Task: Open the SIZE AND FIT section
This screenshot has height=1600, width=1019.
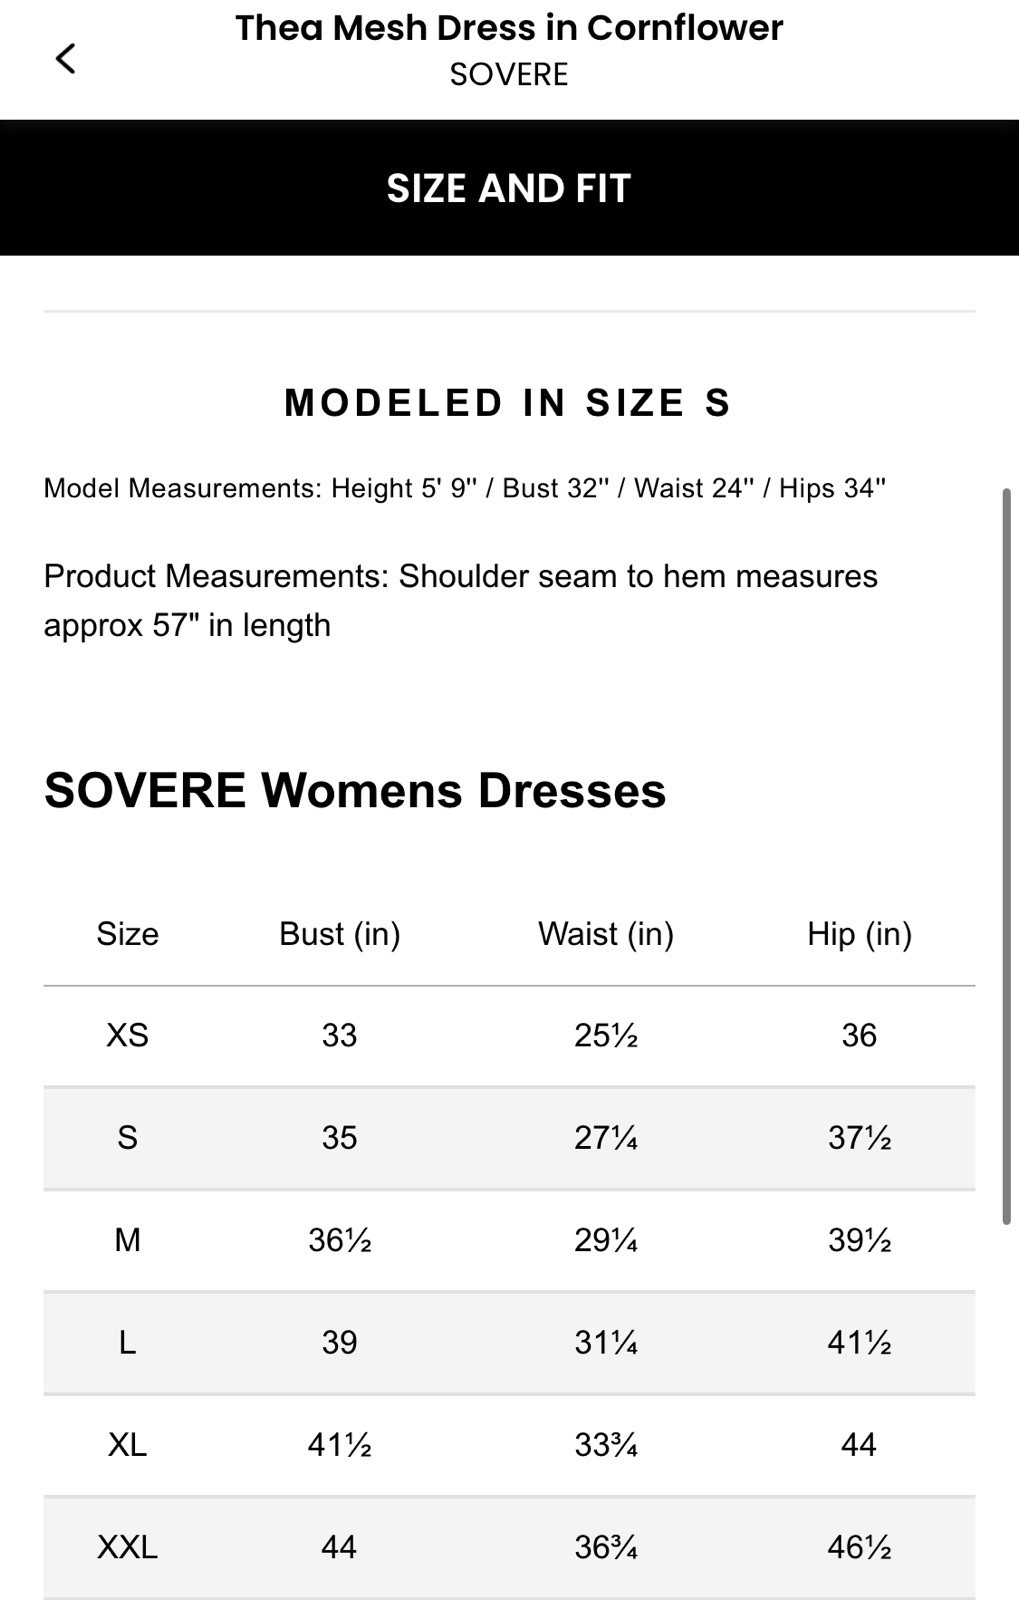Action: [x=509, y=187]
